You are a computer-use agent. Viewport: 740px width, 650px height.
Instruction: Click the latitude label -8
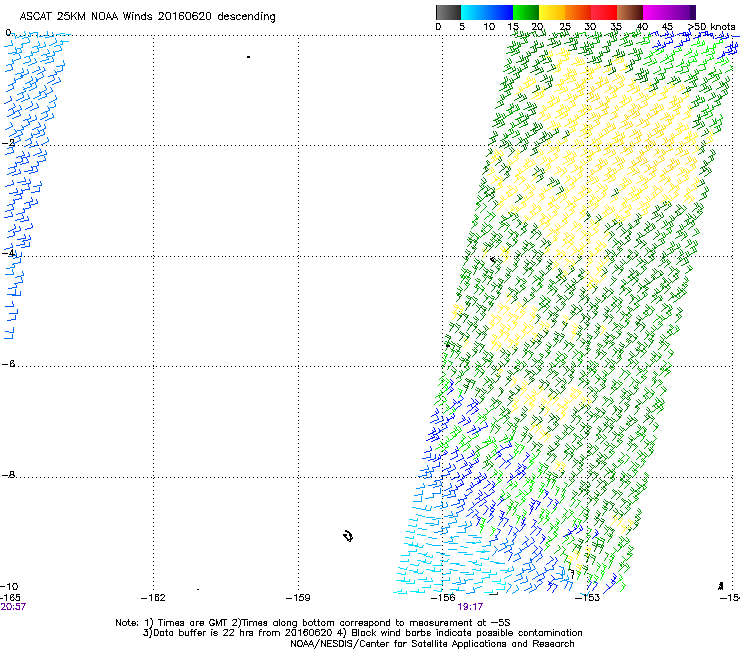(8, 475)
